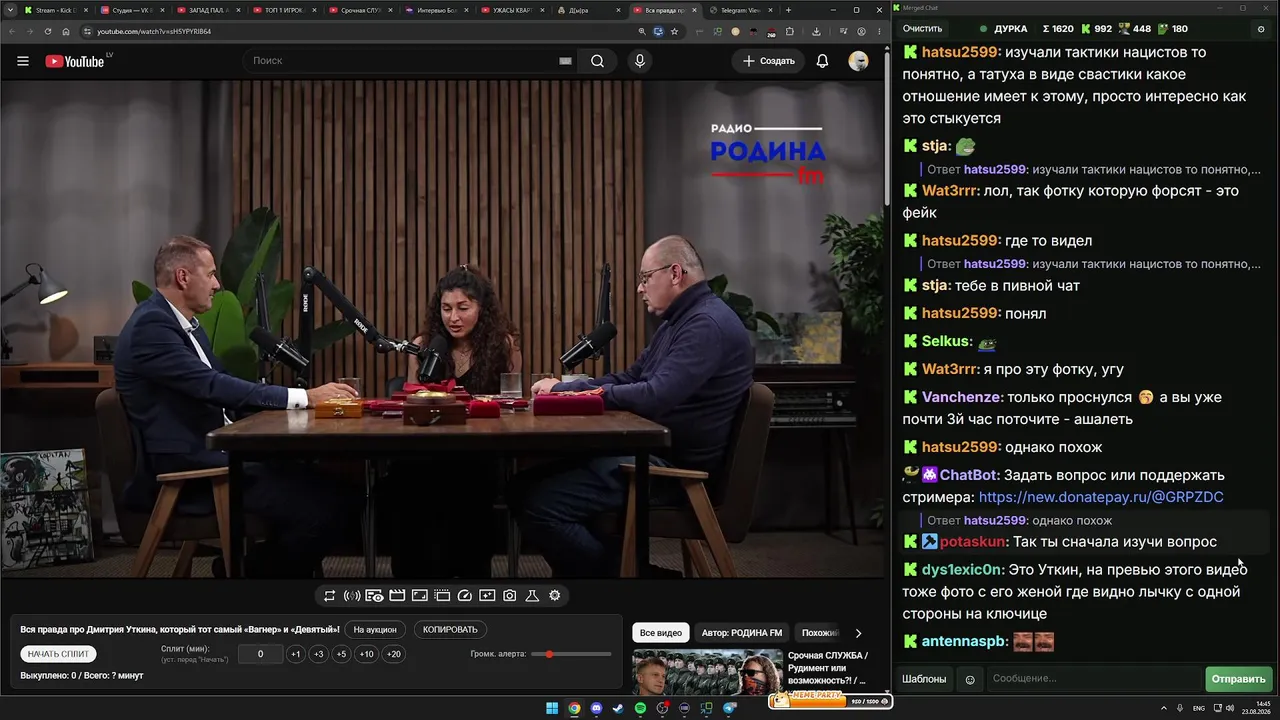Switch to the 'ЗАПАД ПАЛ' tab
1280x720 pixels.
(x=207, y=10)
